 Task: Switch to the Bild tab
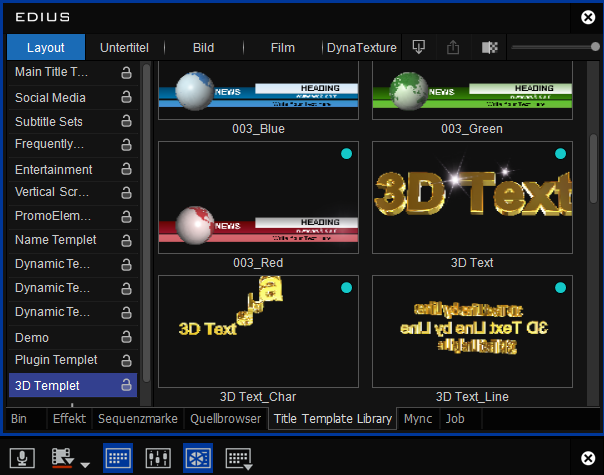click(x=203, y=47)
